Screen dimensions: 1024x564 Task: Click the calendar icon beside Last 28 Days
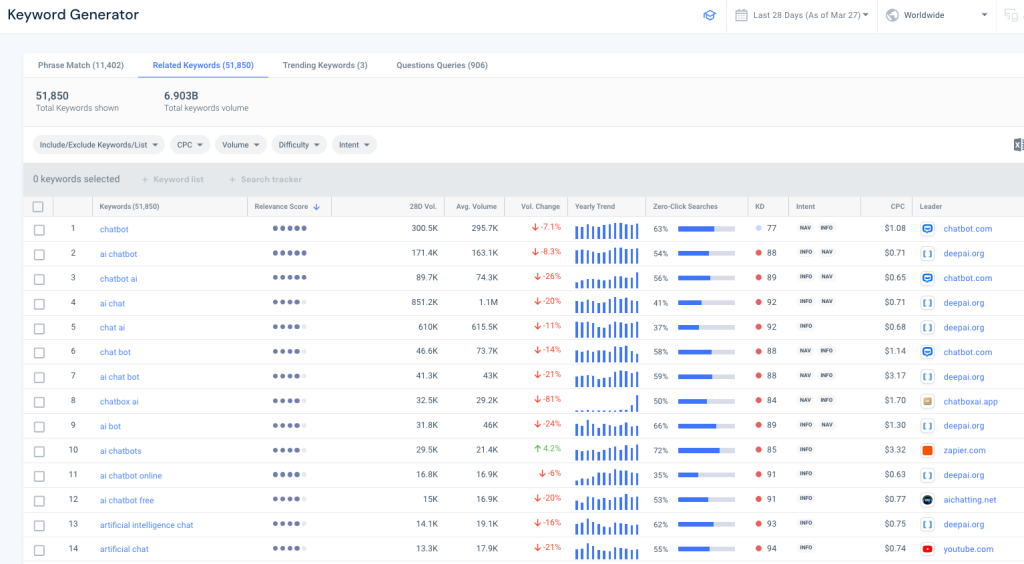(741, 15)
